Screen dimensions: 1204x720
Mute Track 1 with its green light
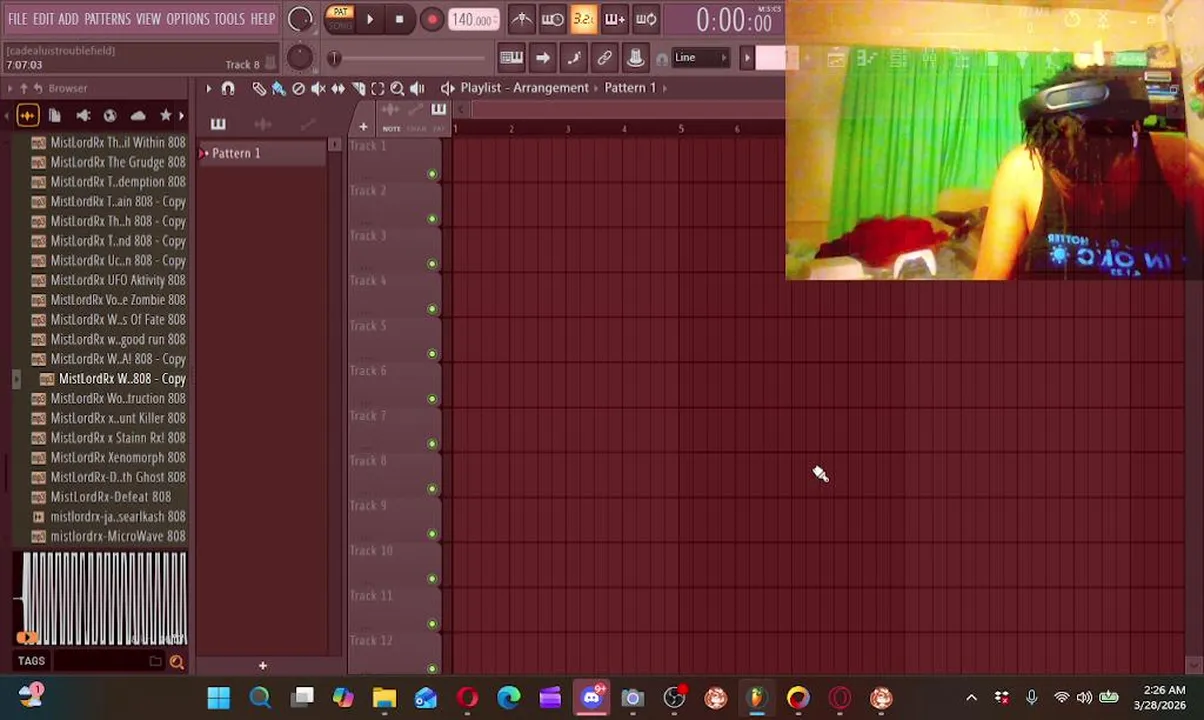click(432, 174)
